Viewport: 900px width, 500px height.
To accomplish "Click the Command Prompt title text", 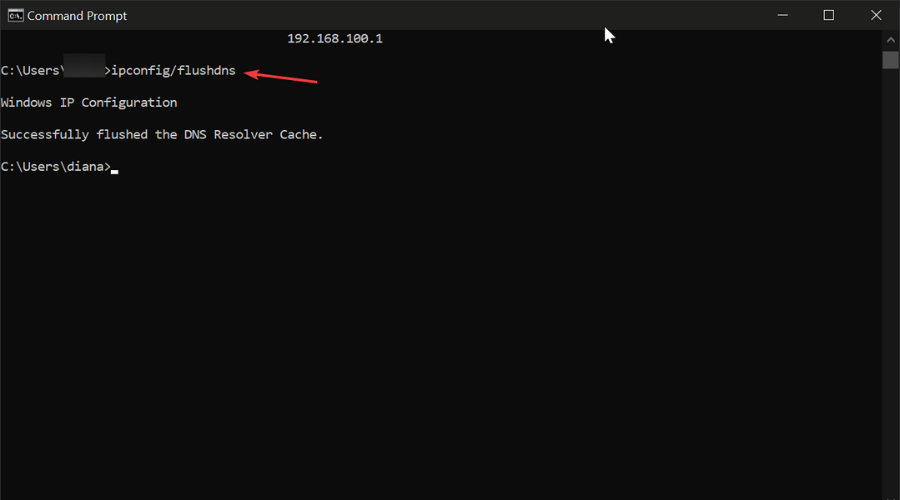I will (x=77, y=16).
